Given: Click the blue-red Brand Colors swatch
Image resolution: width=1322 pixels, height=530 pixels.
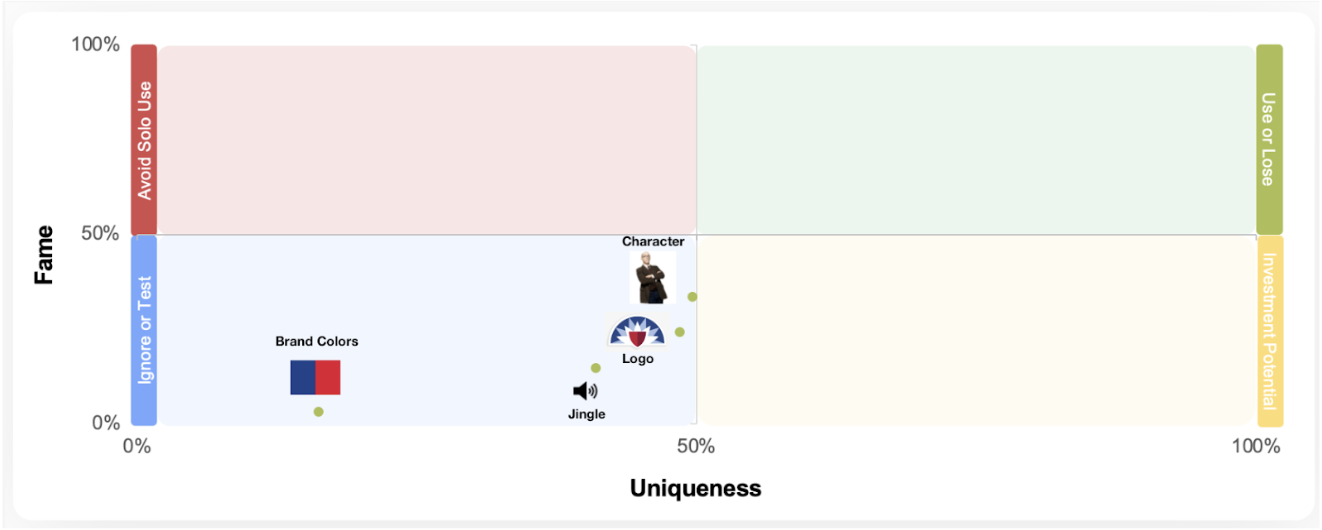Looking at the screenshot, I should [316, 378].
